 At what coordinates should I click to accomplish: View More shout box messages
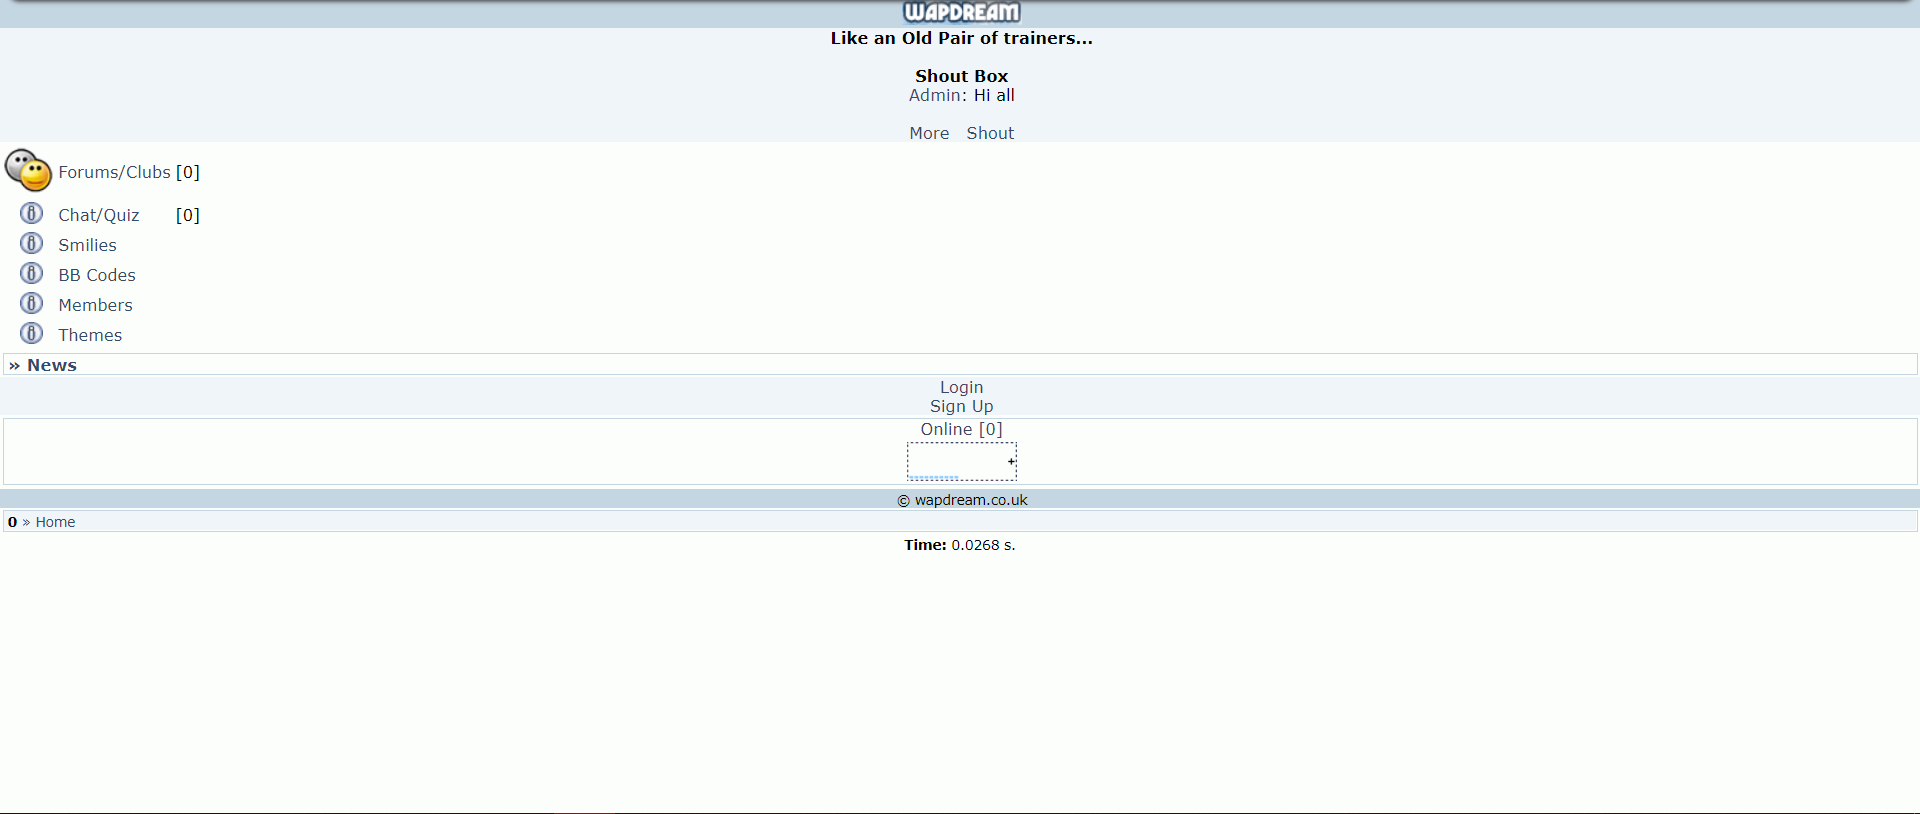click(x=929, y=133)
